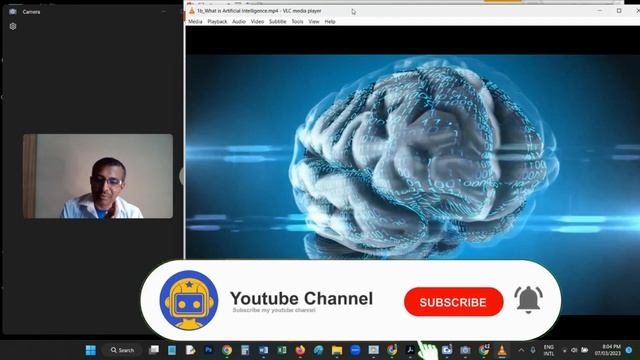Screen dimensions: 640x360
Task: Switch to VLC via taskbar cone icon
Action: (502, 350)
